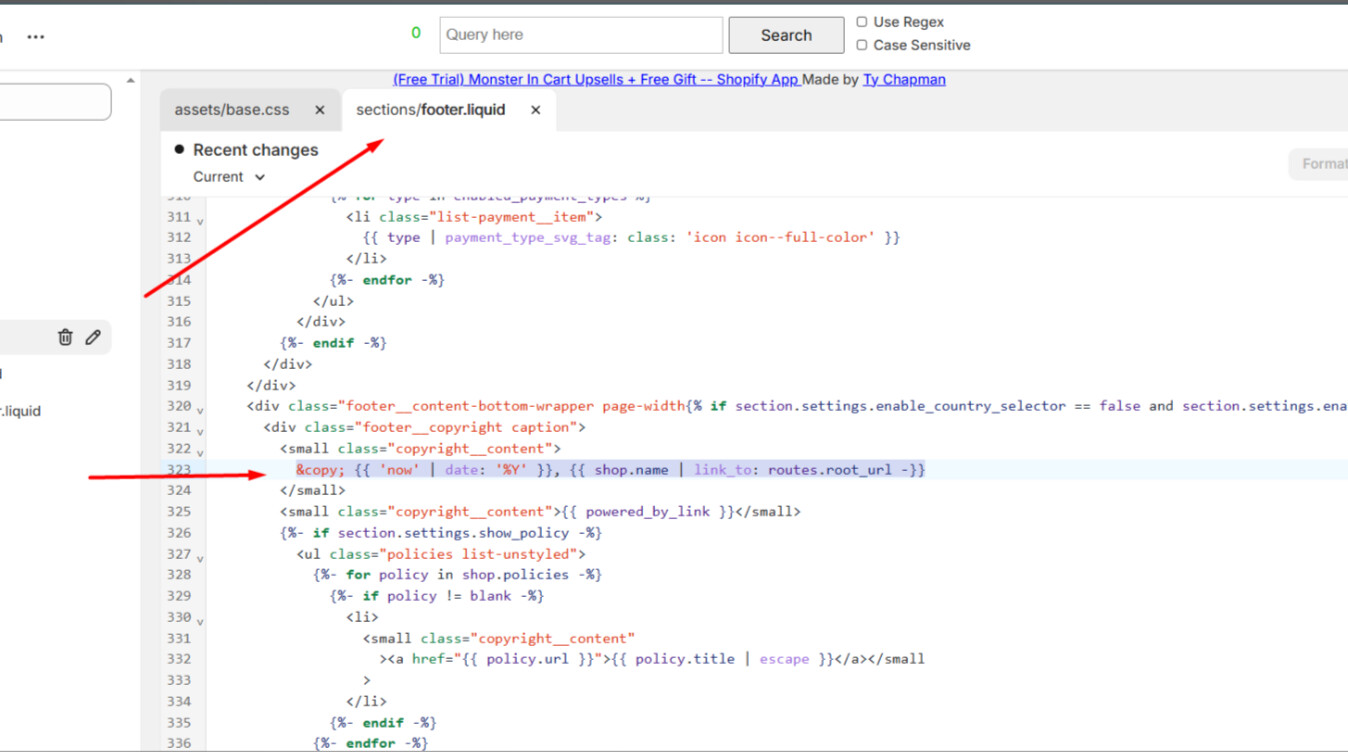Viewport: 1348px width, 752px height.
Task: Place cursor on line 323 copyright code
Action: pos(610,470)
